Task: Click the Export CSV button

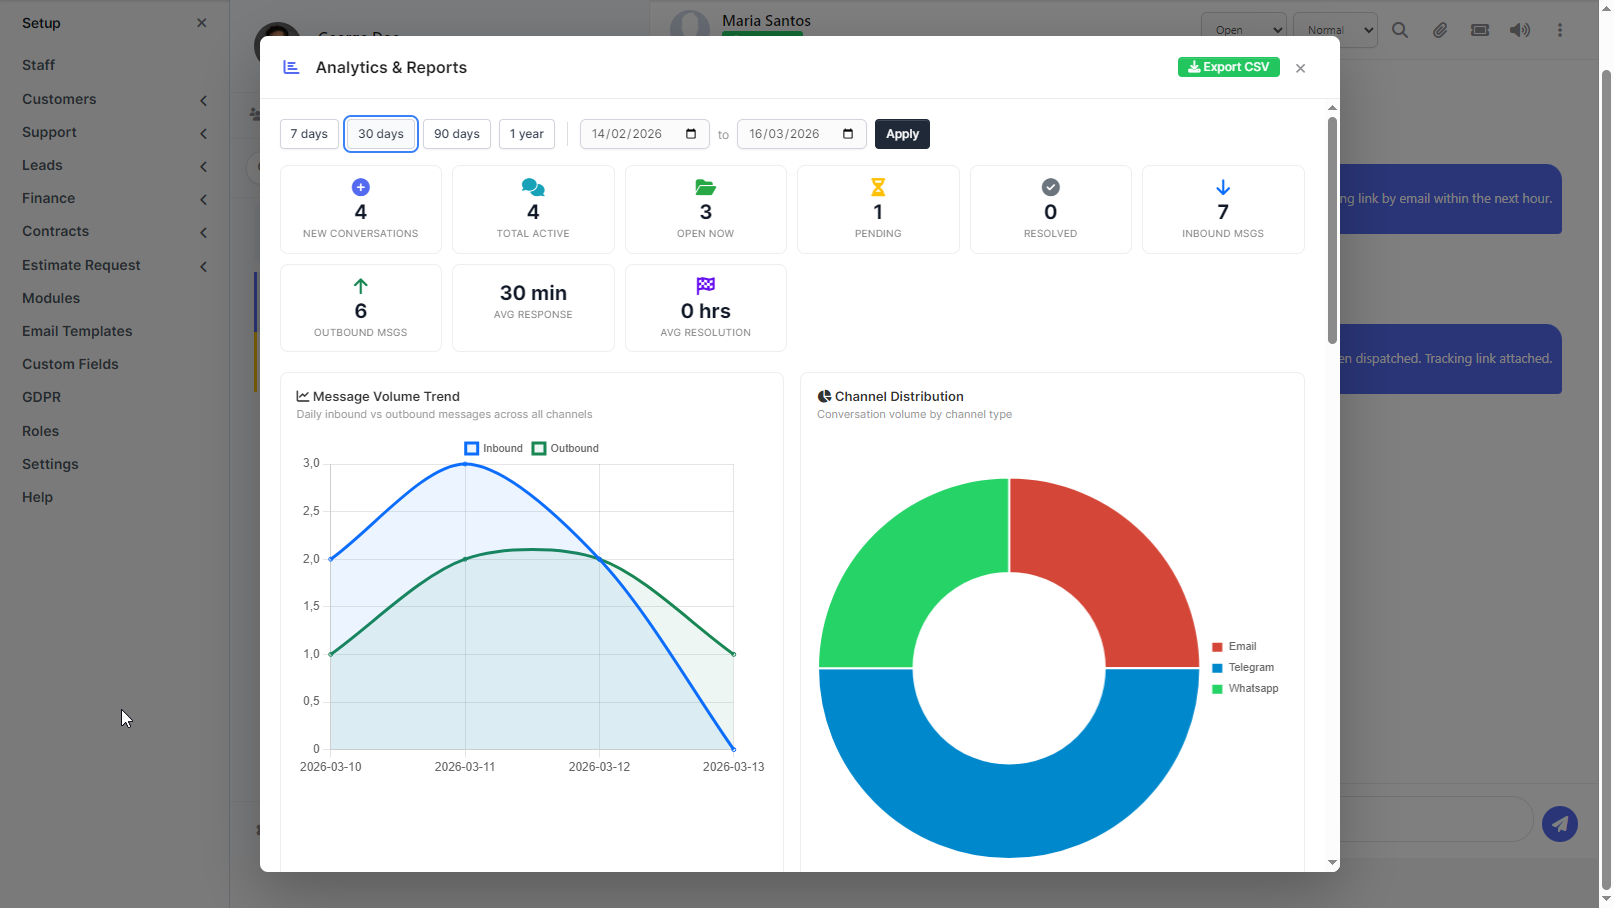Action: point(1229,67)
